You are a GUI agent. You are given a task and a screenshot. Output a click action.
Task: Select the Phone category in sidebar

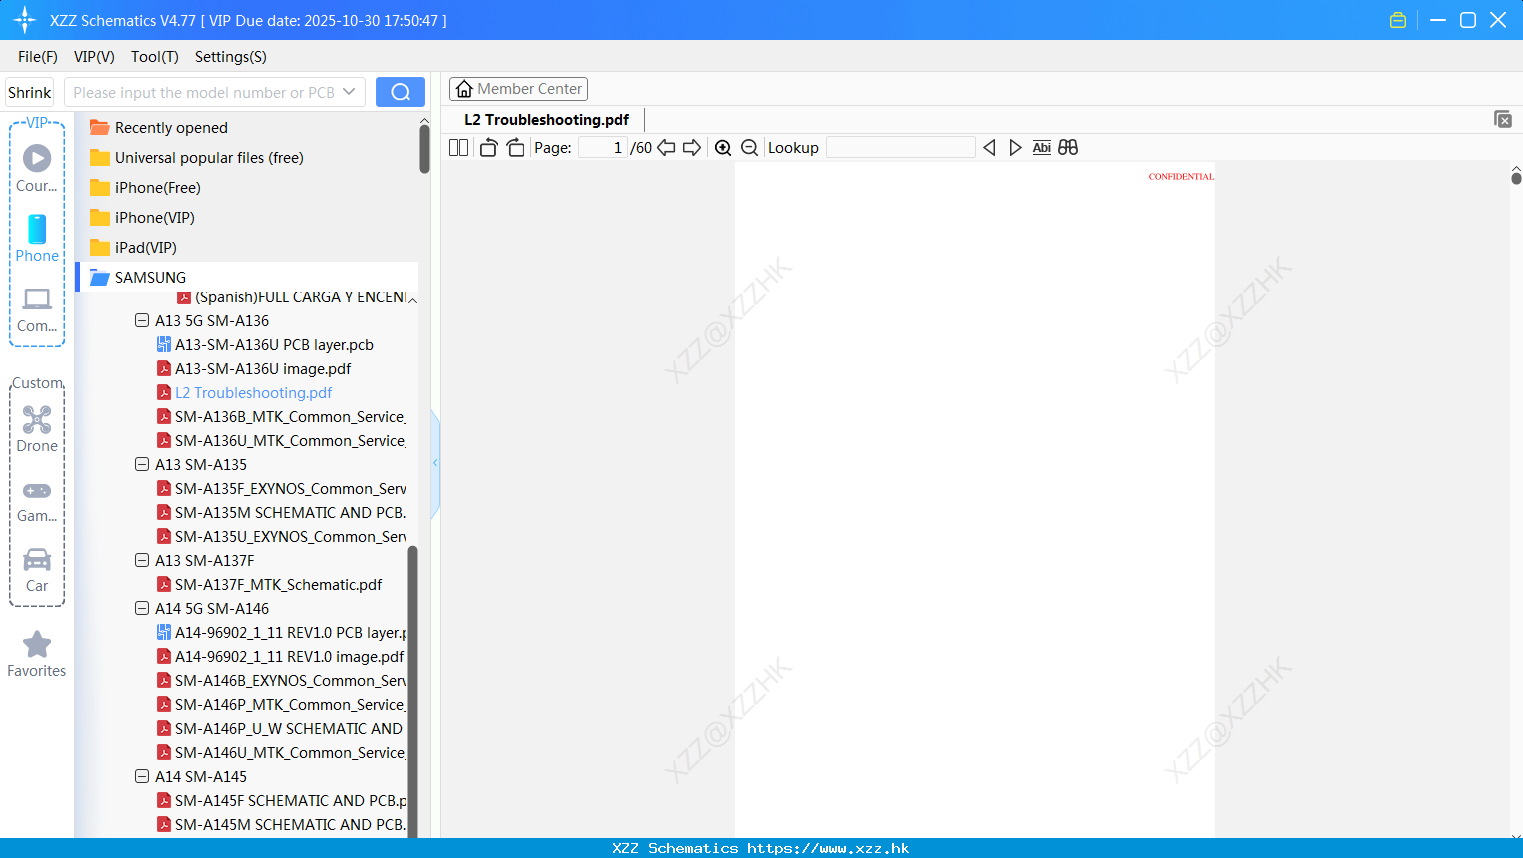37,238
